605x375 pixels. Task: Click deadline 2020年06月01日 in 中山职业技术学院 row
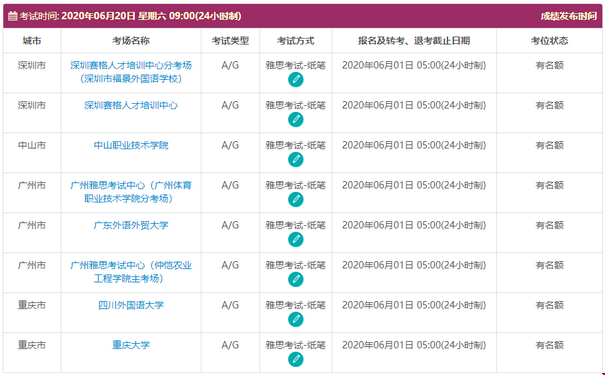coord(414,145)
